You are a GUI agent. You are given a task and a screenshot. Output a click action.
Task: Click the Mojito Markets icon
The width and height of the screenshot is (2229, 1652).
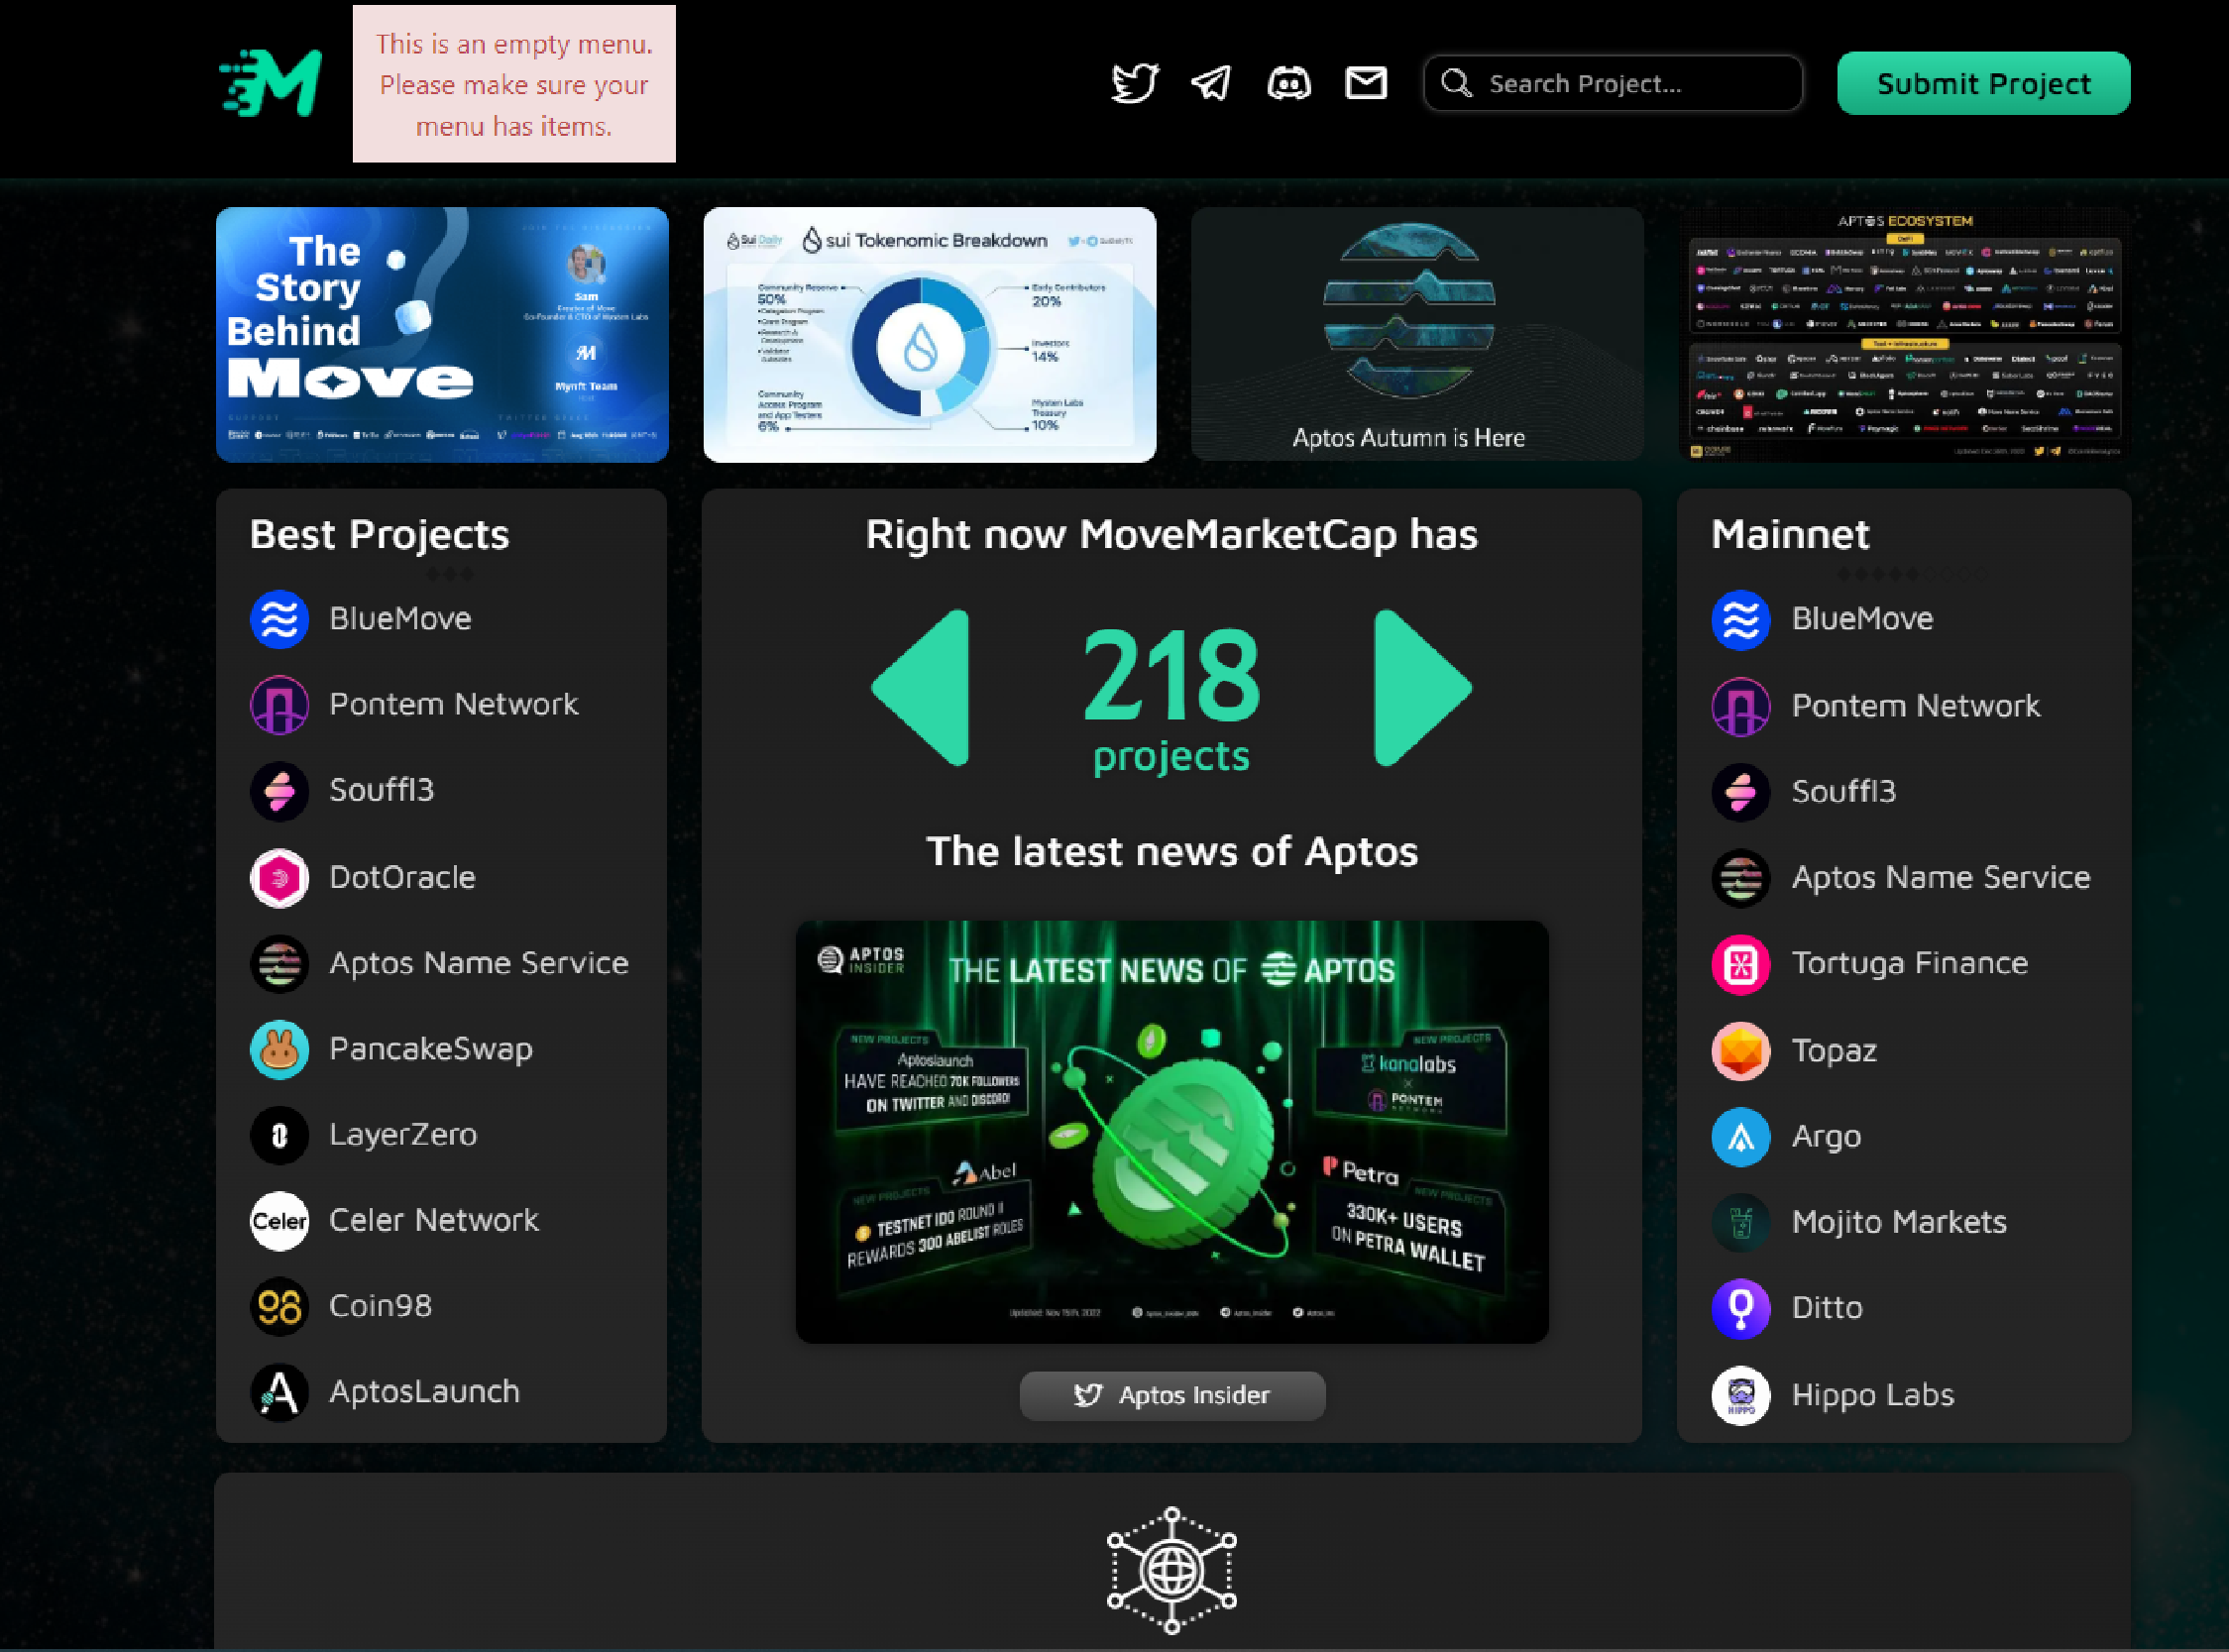point(1741,1222)
